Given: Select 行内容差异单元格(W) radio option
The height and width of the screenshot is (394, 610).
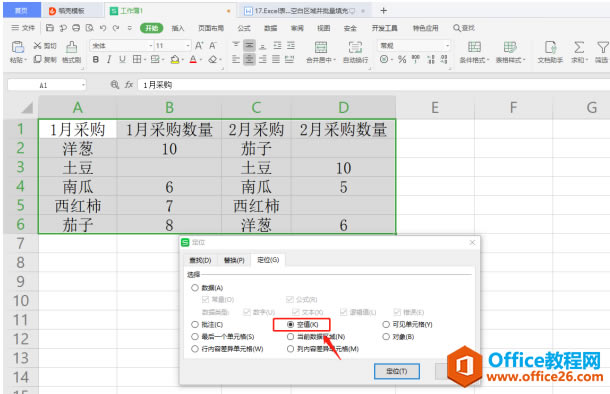Looking at the screenshot, I should click(x=195, y=349).
